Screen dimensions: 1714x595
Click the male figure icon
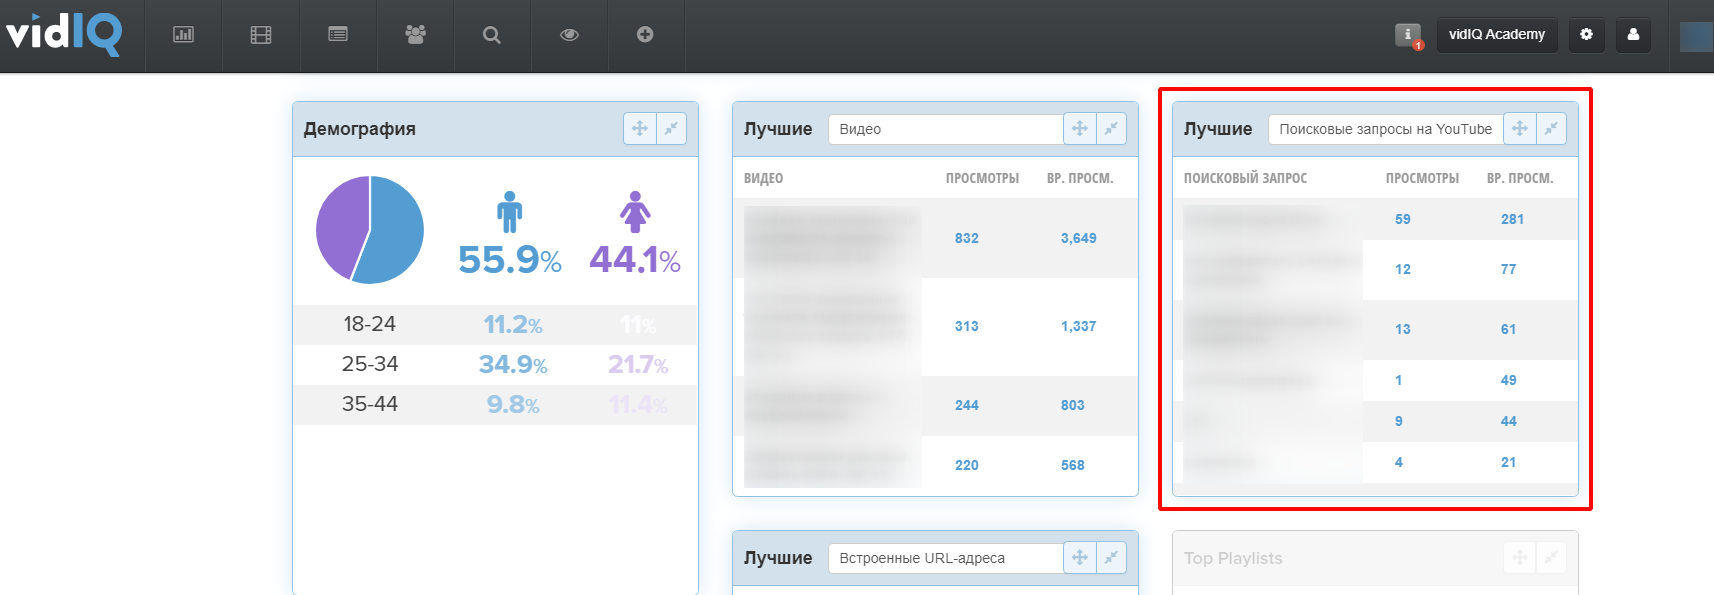pyautogui.click(x=510, y=212)
